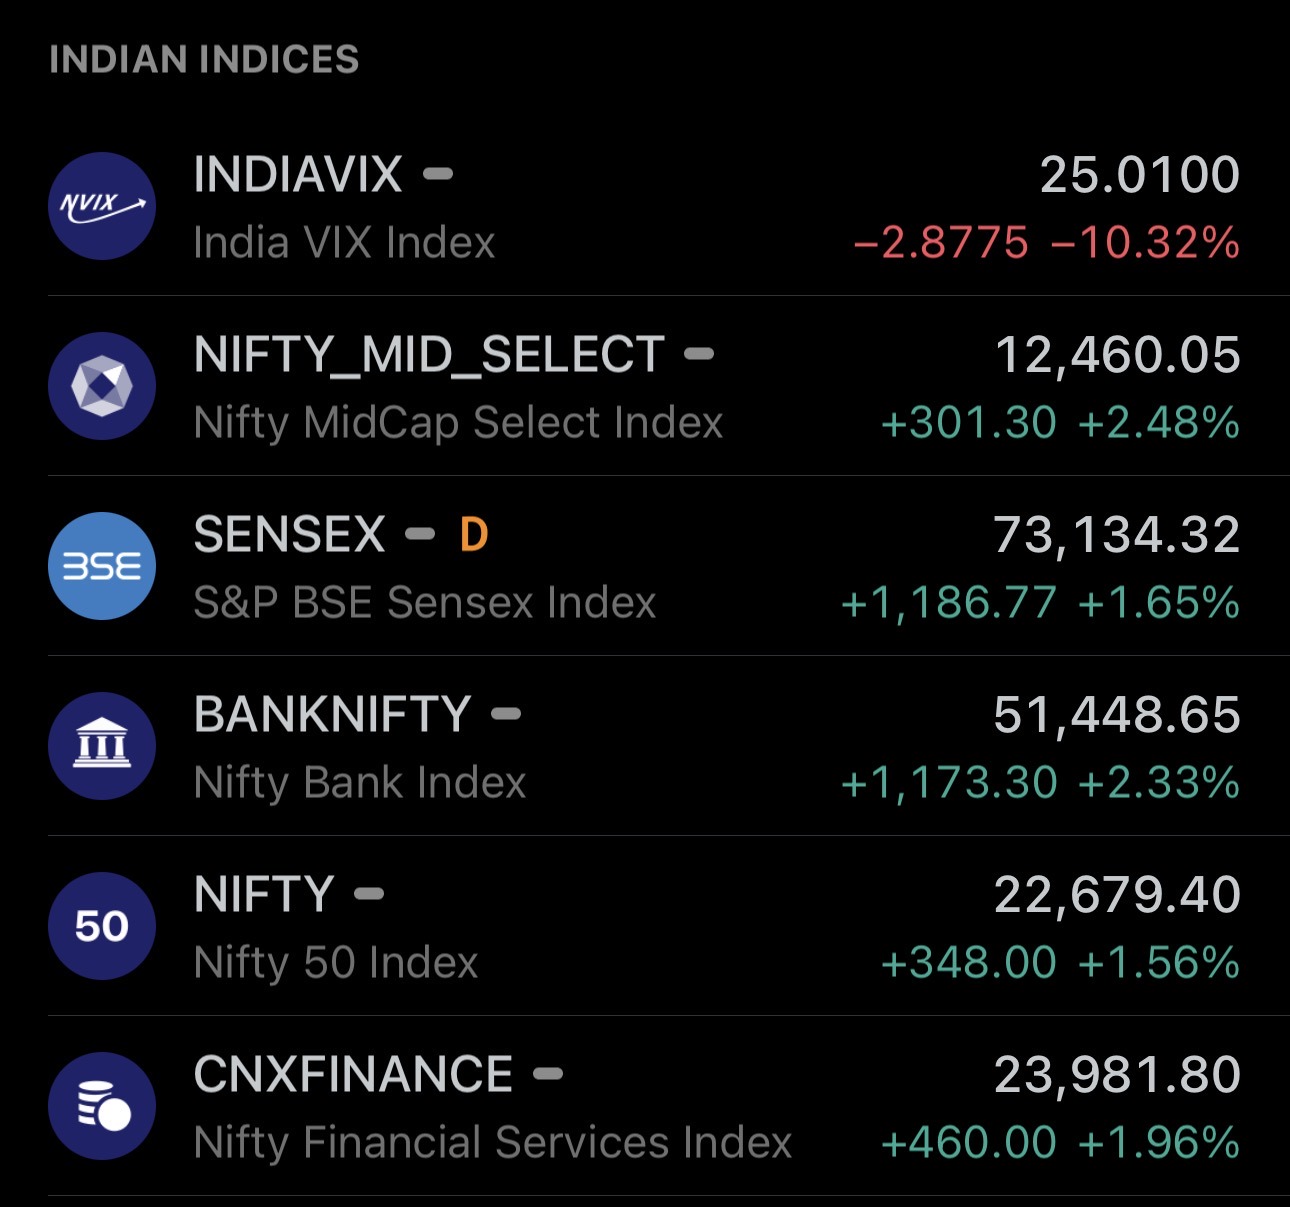The height and width of the screenshot is (1207, 1290).
Task: Tap India VIX price 25.0100
Action: pos(1140,175)
